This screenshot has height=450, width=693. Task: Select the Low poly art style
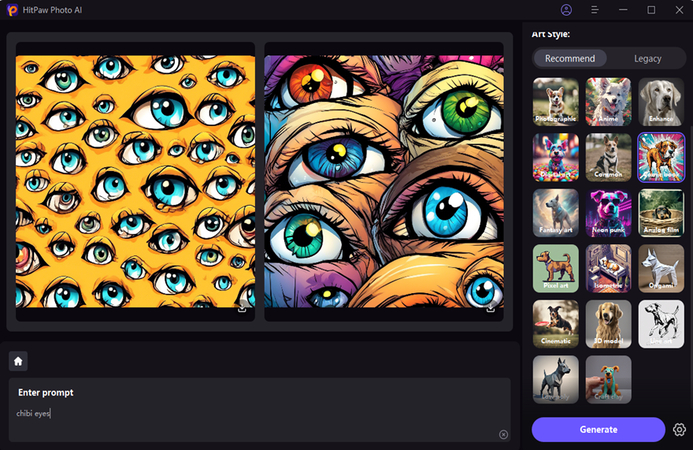tap(556, 379)
